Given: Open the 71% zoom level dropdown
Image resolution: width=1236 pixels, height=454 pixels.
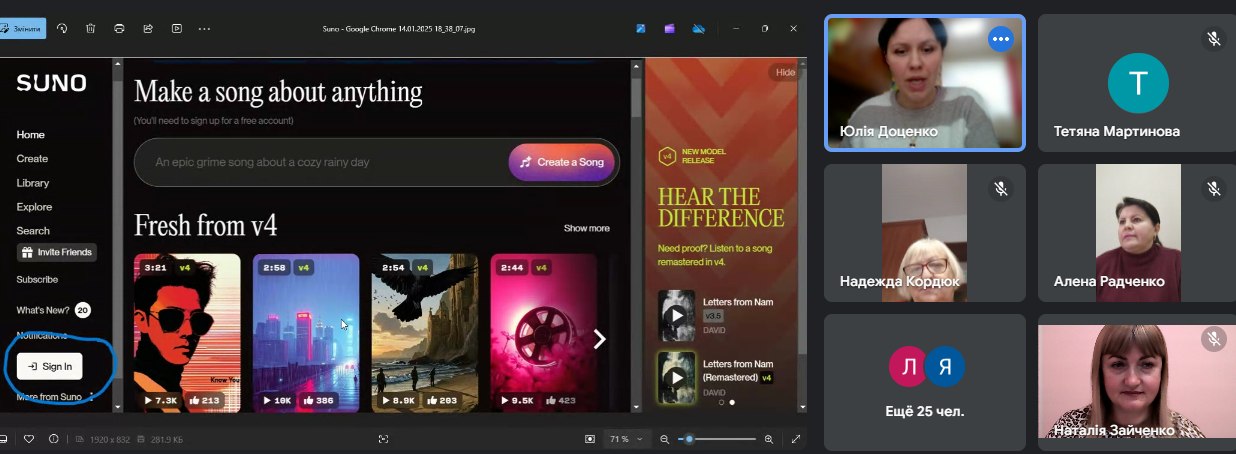Looking at the screenshot, I should tap(626, 439).
